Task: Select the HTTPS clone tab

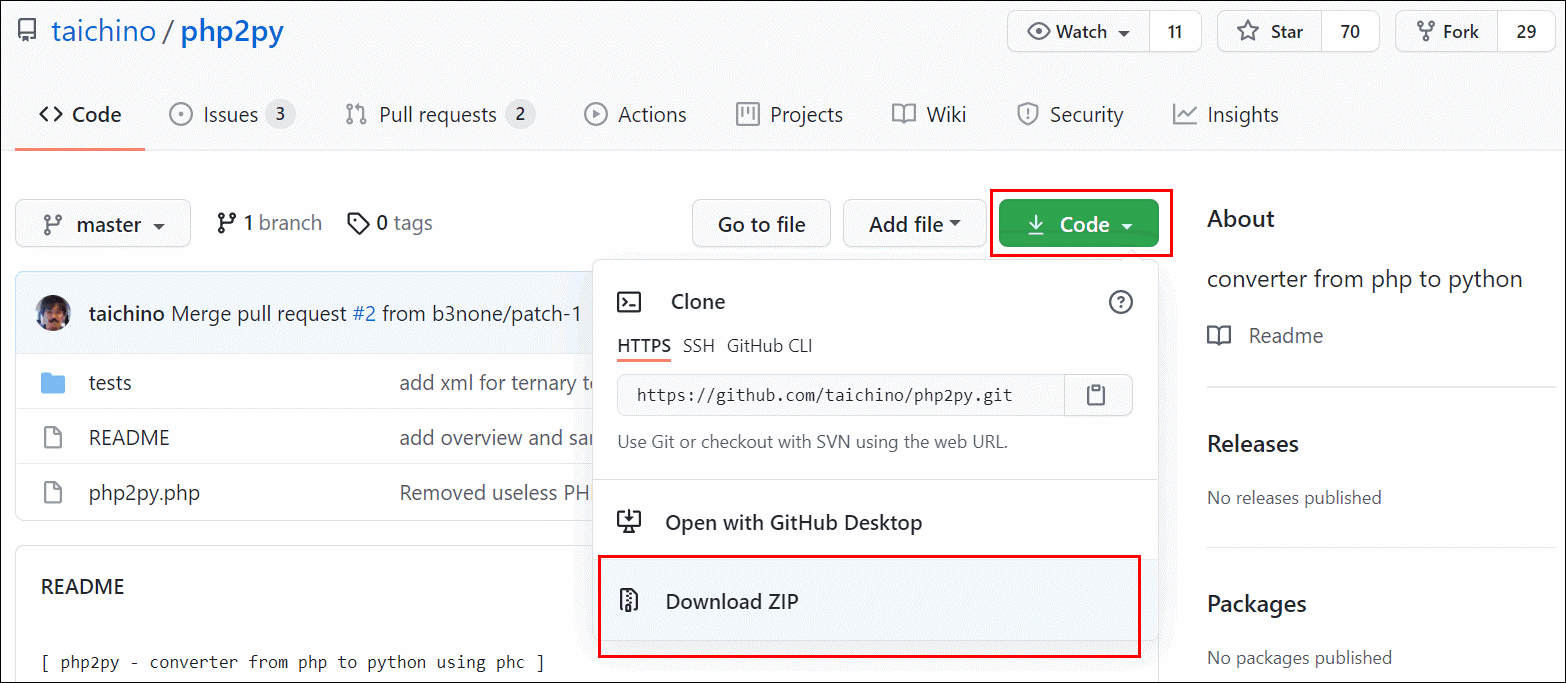Action: coord(644,346)
